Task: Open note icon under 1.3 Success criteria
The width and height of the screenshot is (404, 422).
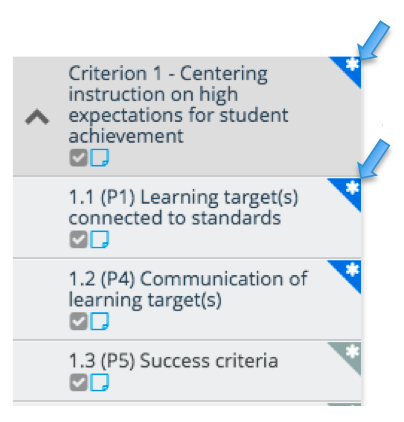Action: [x=99, y=382]
